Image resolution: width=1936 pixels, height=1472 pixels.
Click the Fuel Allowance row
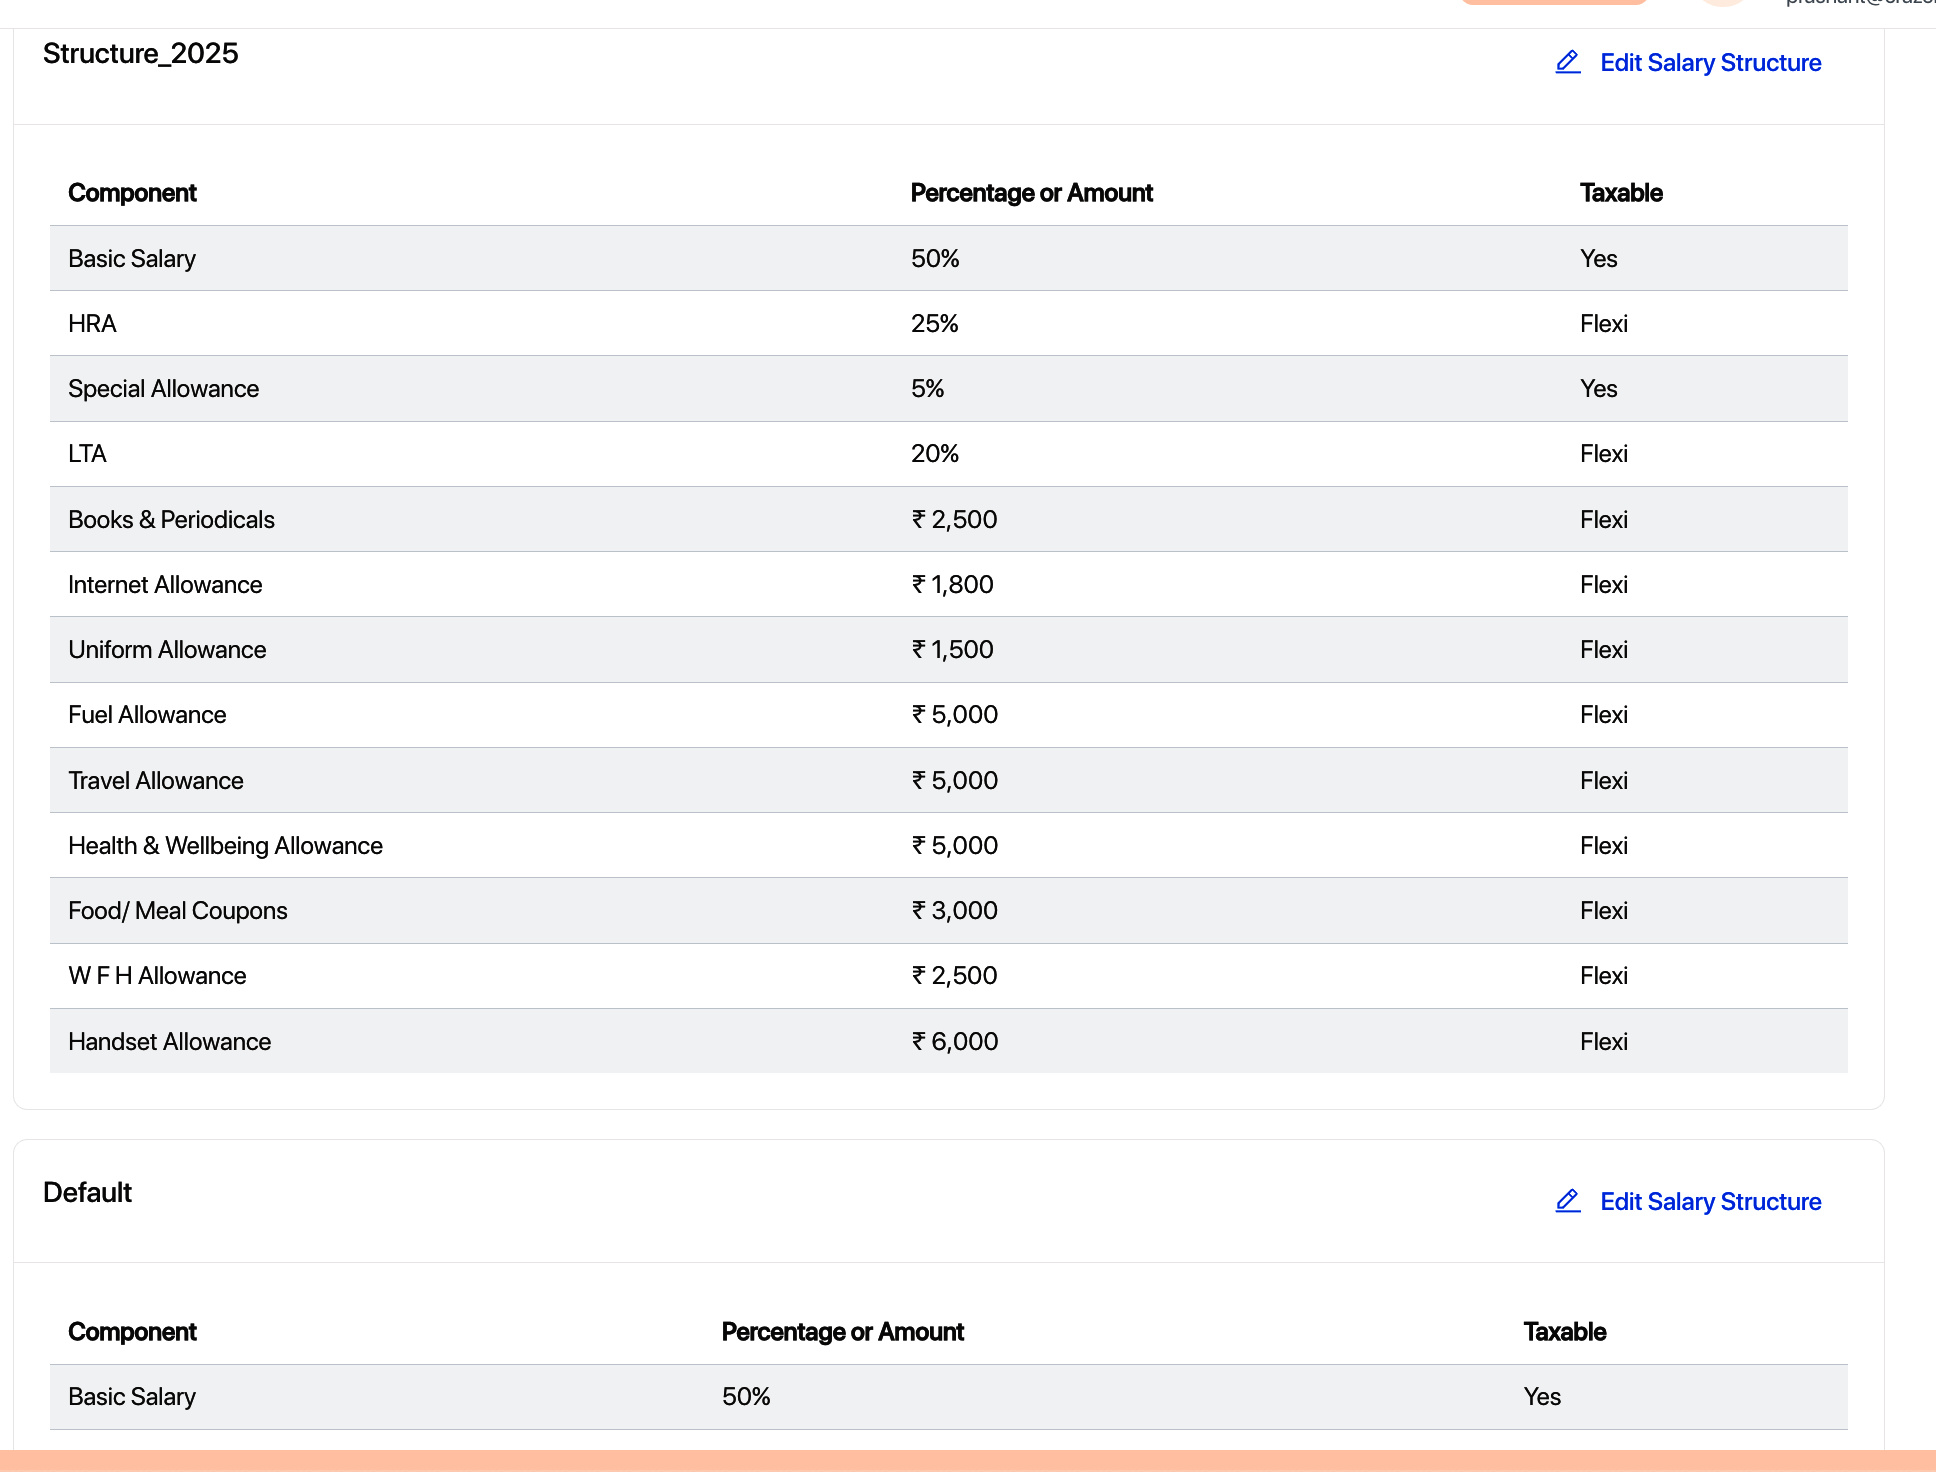tap(148, 715)
